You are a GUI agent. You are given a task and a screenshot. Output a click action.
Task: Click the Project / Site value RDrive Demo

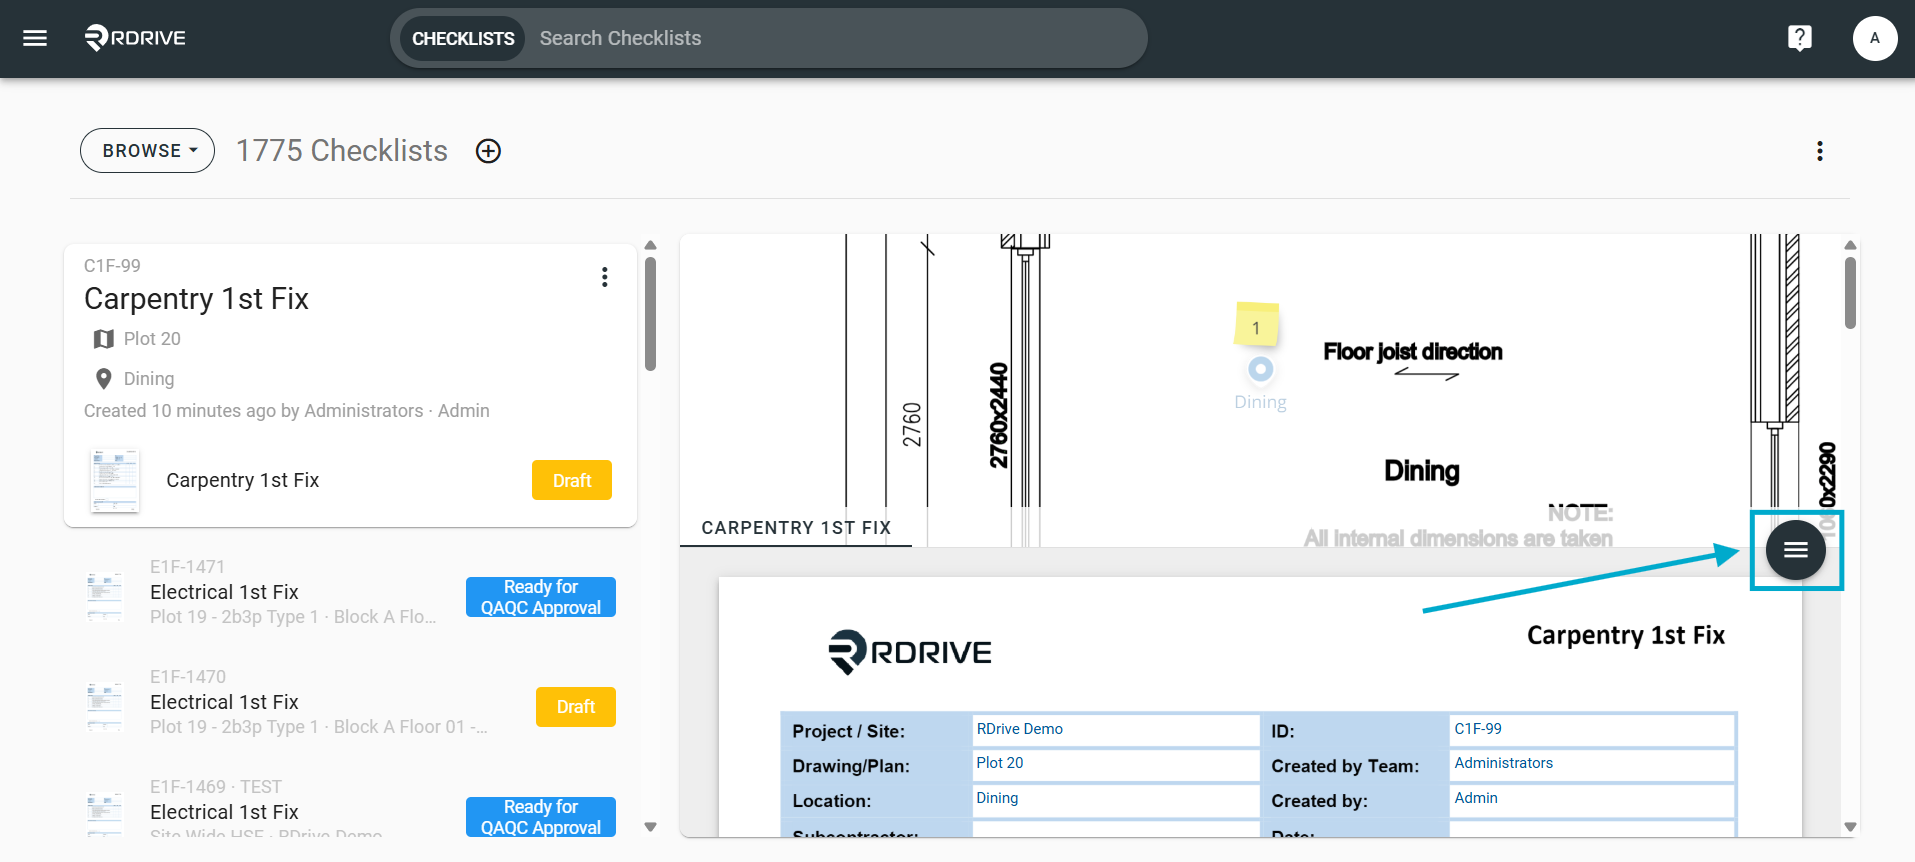1019,729
